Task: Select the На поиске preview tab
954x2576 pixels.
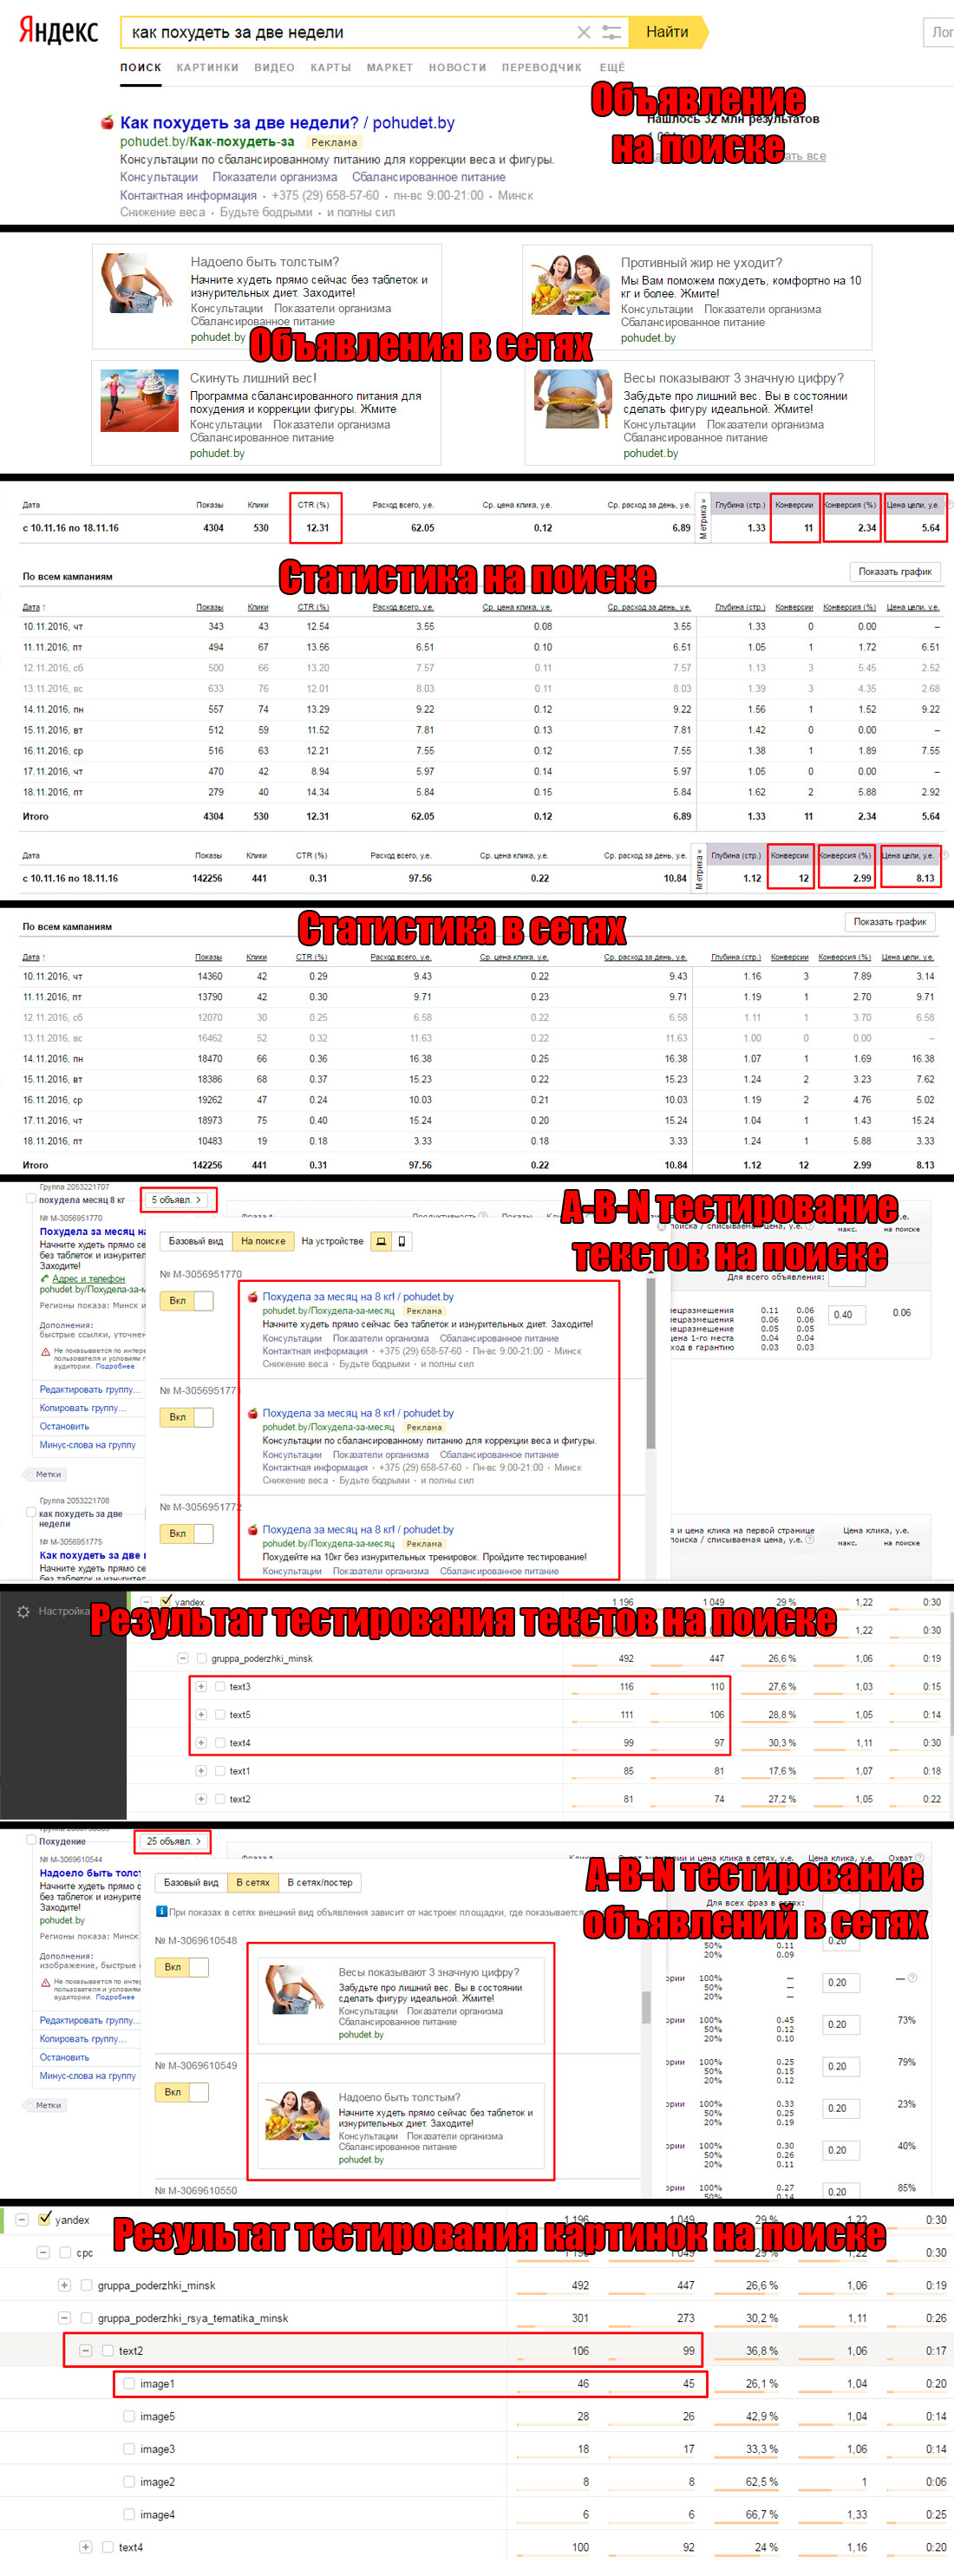Action: (263, 1241)
